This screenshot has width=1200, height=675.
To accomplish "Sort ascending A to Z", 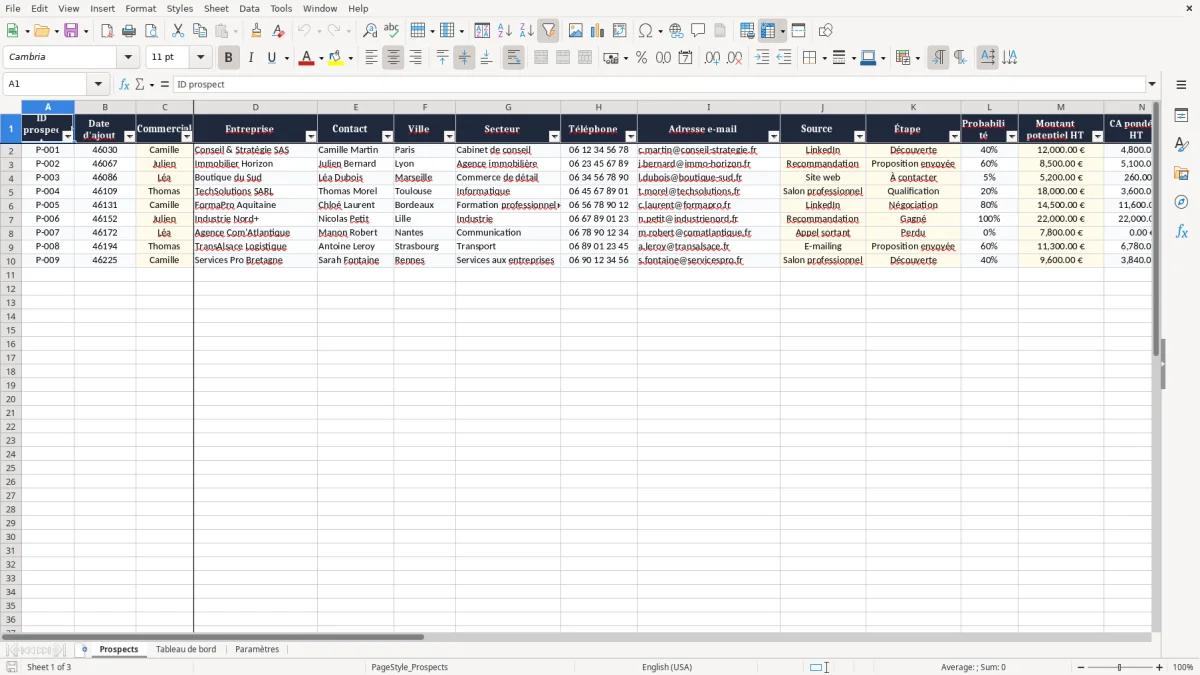I will 504,31.
